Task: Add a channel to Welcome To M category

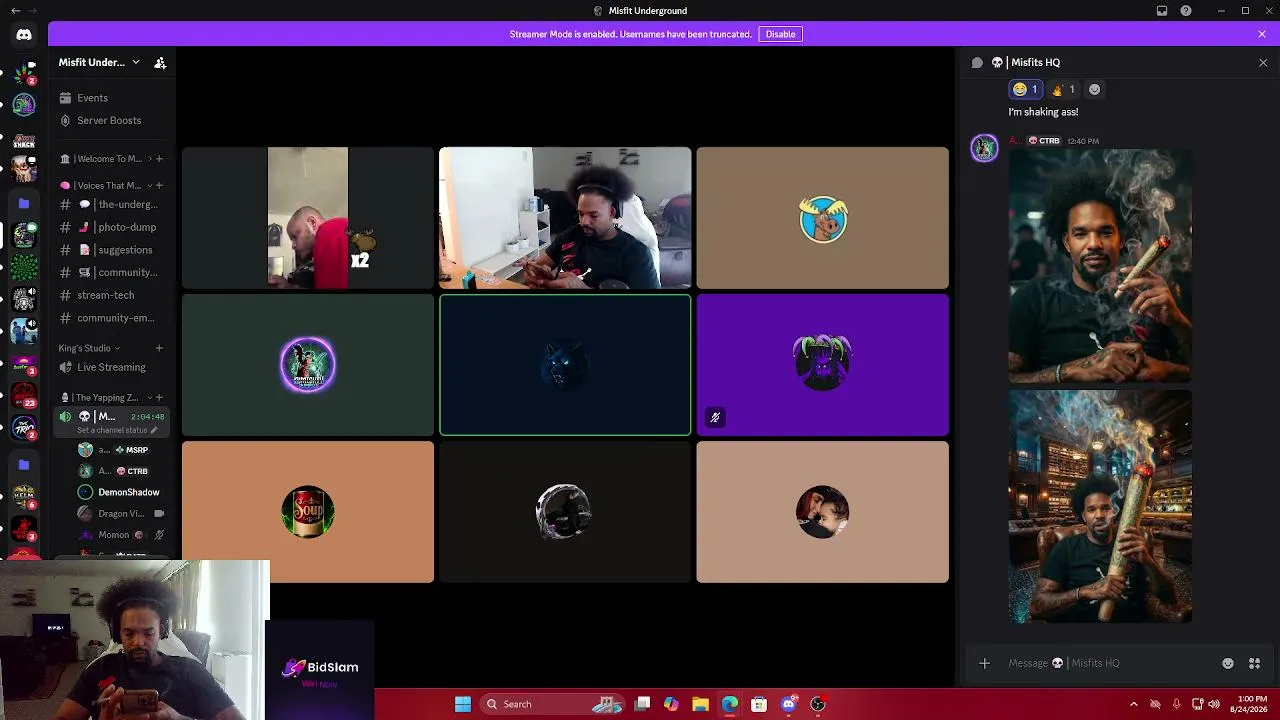Action: click(x=159, y=159)
